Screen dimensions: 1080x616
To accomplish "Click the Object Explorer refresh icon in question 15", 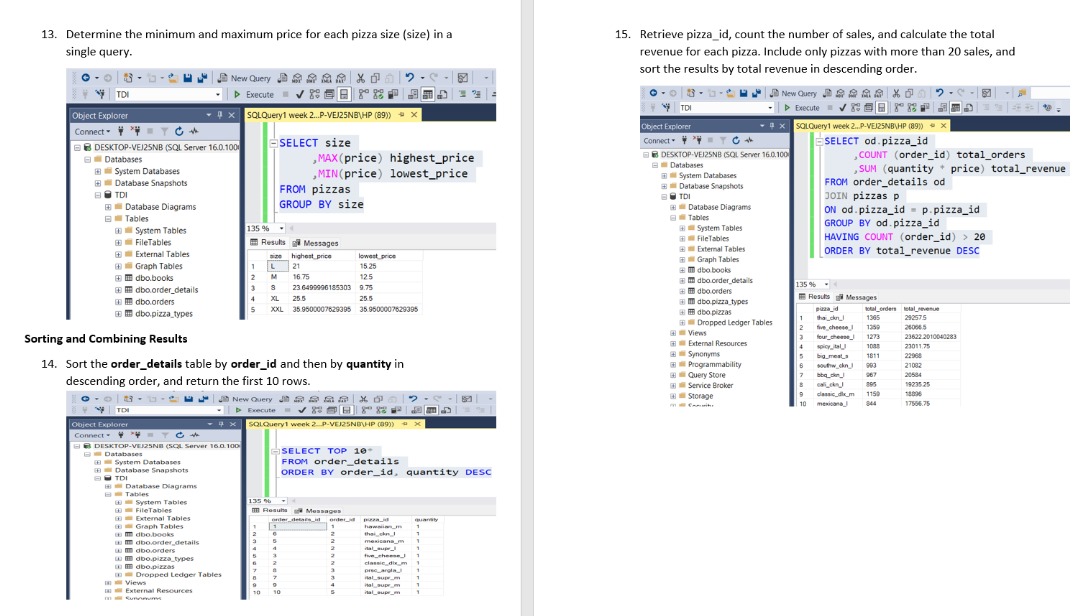I will point(736,140).
